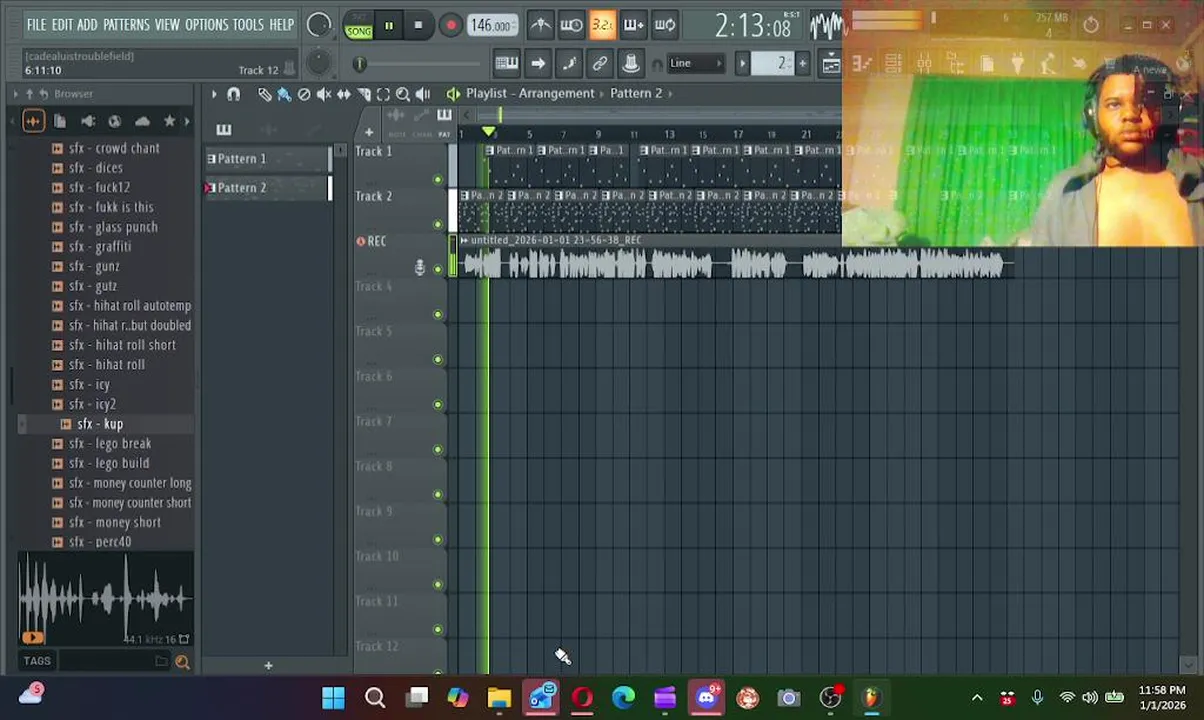Add a new pattern with plus button
Viewport: 1204px width, 720px height.
click(802, 64)
